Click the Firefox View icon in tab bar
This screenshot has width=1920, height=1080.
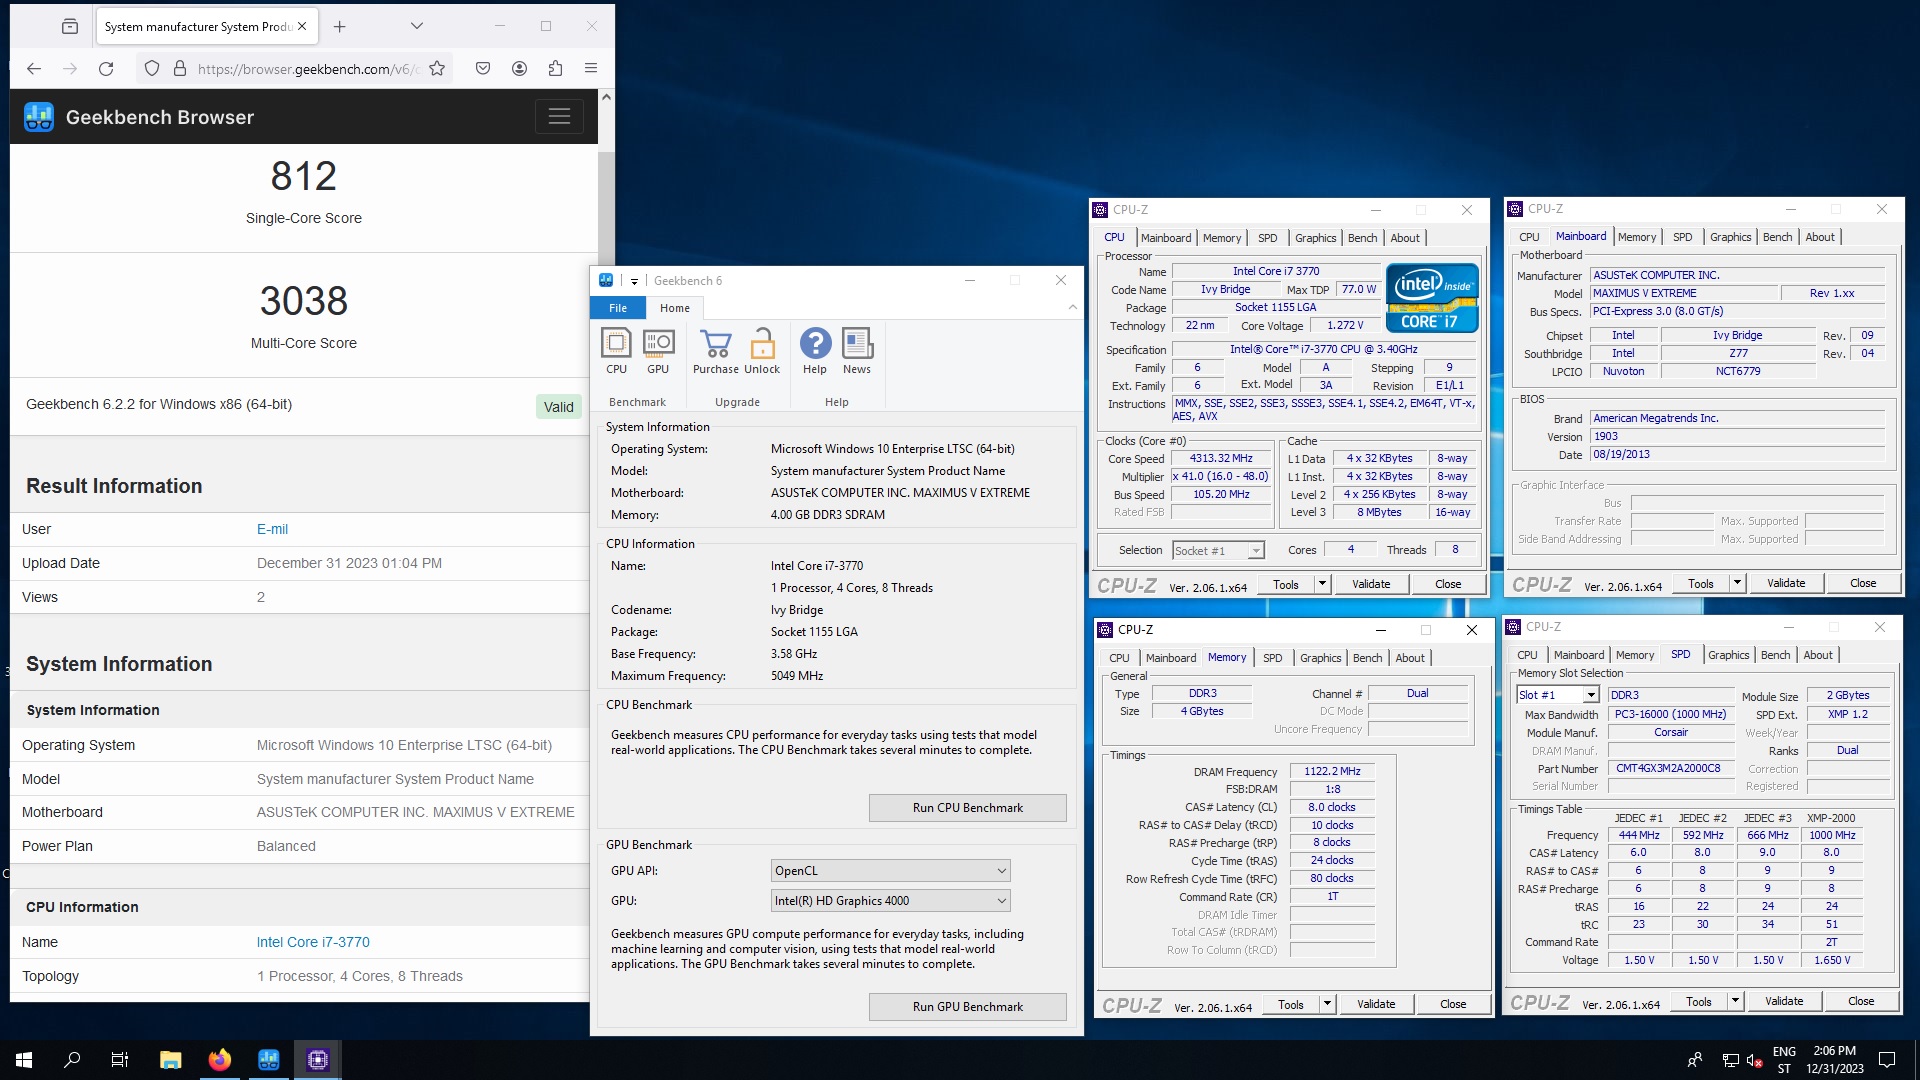[70, 26]
